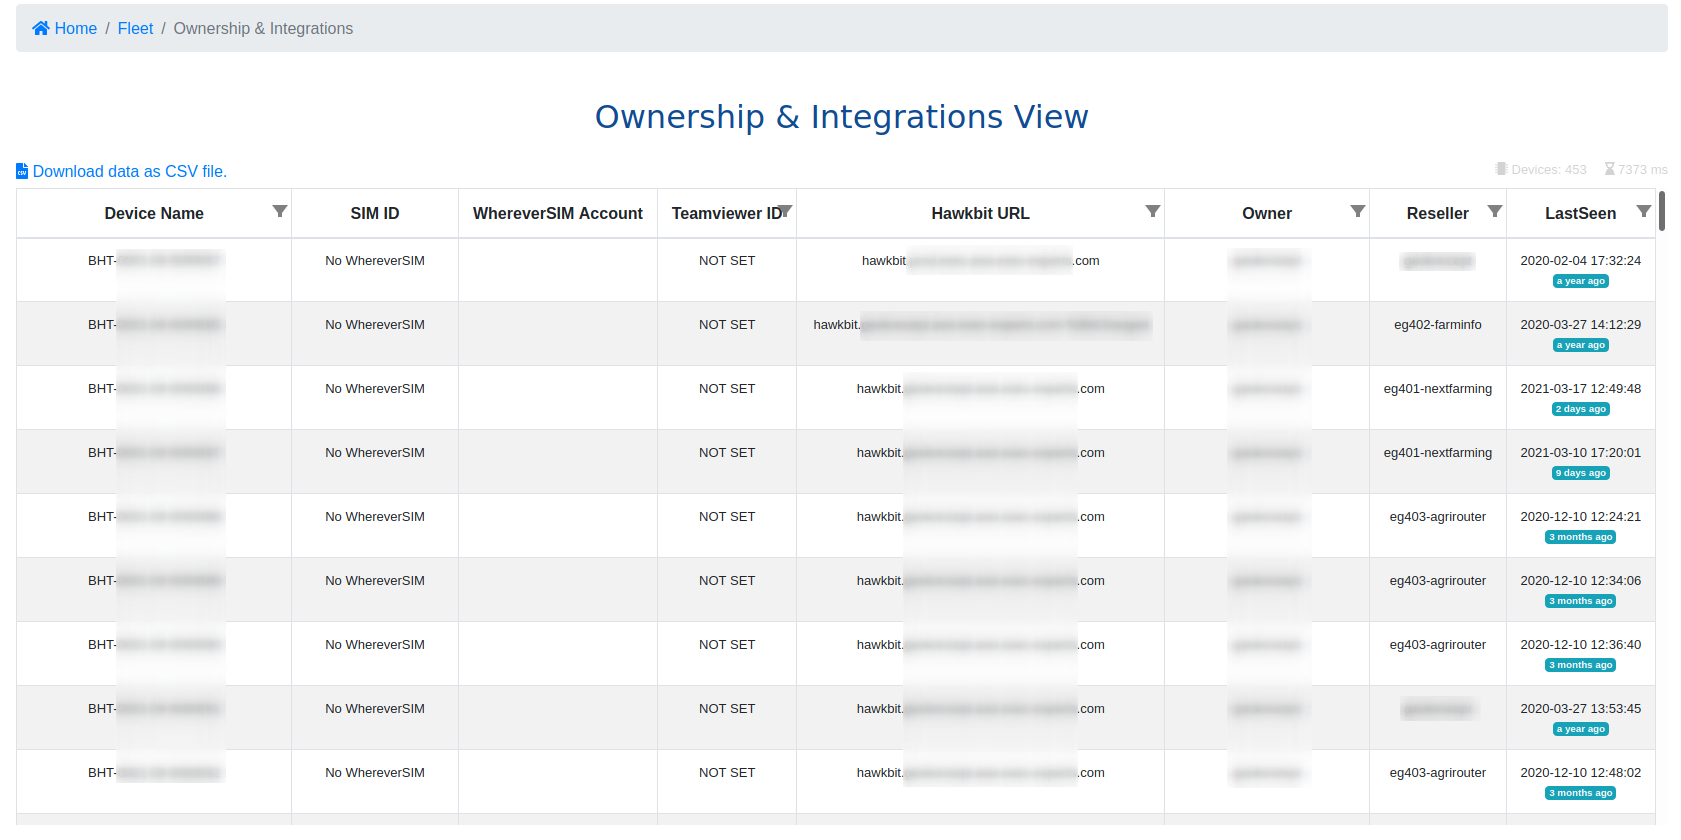Click the Devices count chip icon
1681x840 pixels.
click(1501, 169)
